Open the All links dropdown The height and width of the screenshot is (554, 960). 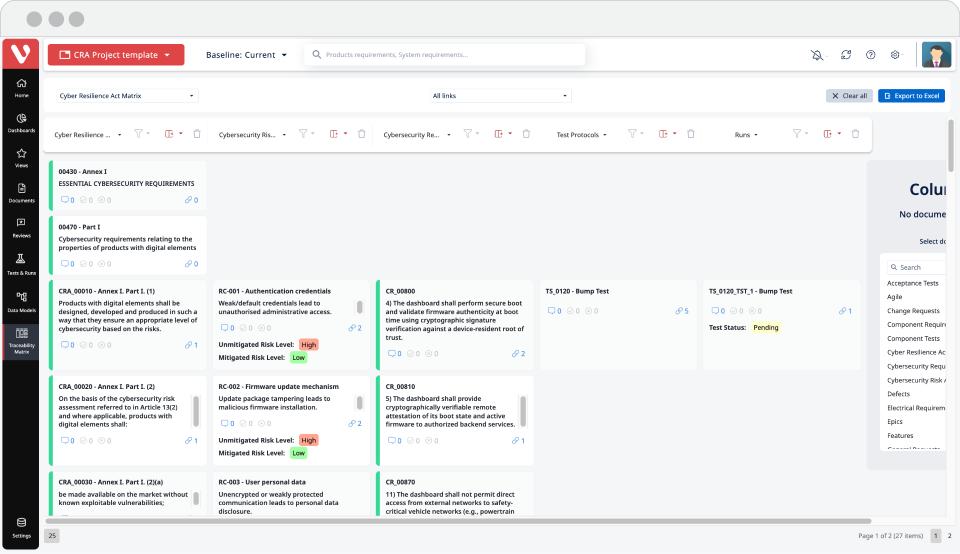[x=500, y=95]
